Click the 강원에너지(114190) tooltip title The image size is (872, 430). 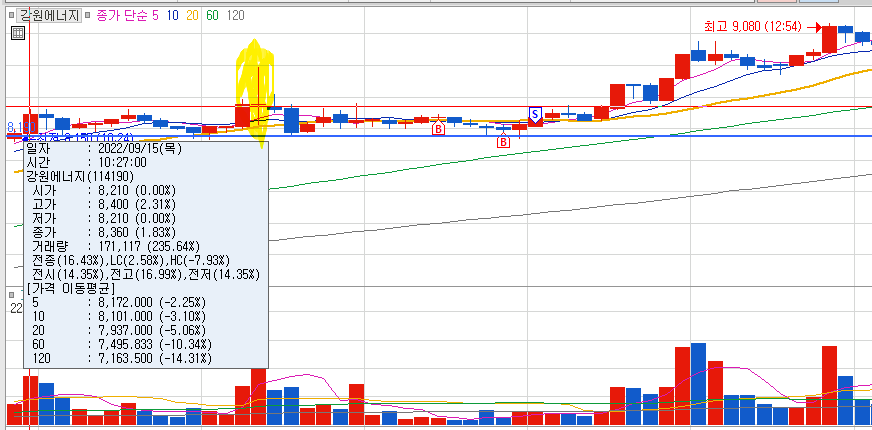tap(80, 176)
